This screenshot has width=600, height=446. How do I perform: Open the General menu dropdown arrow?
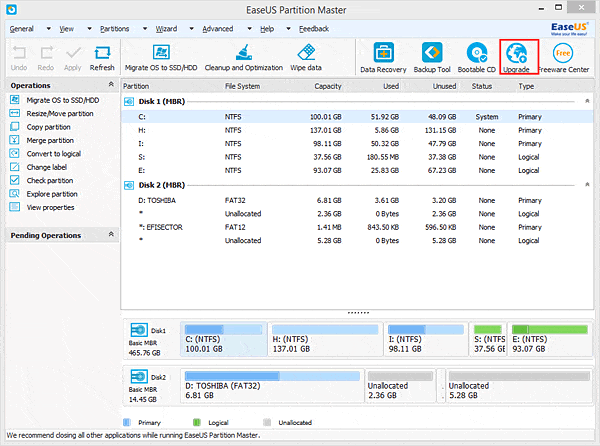point(49,29)
